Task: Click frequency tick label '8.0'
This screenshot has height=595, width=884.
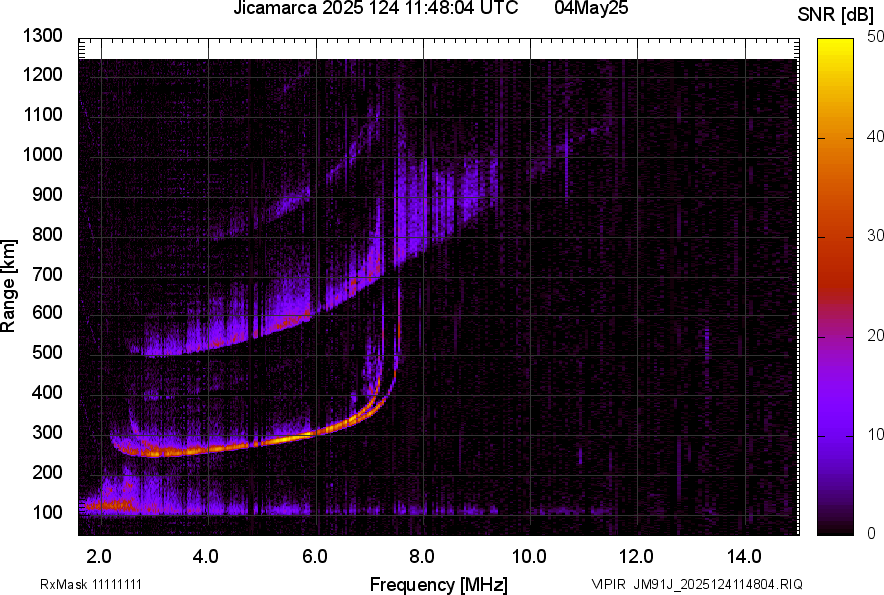Action: 422,557
